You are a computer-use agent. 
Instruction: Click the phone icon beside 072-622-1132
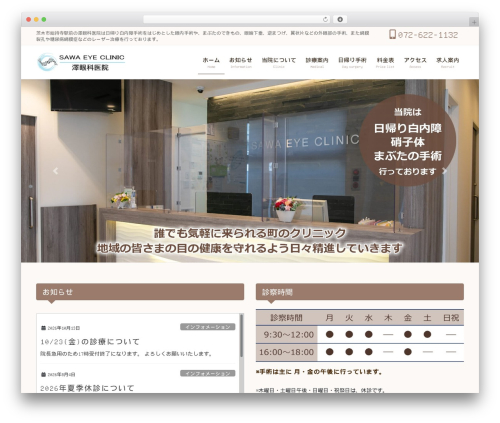[x=392, y=34]
